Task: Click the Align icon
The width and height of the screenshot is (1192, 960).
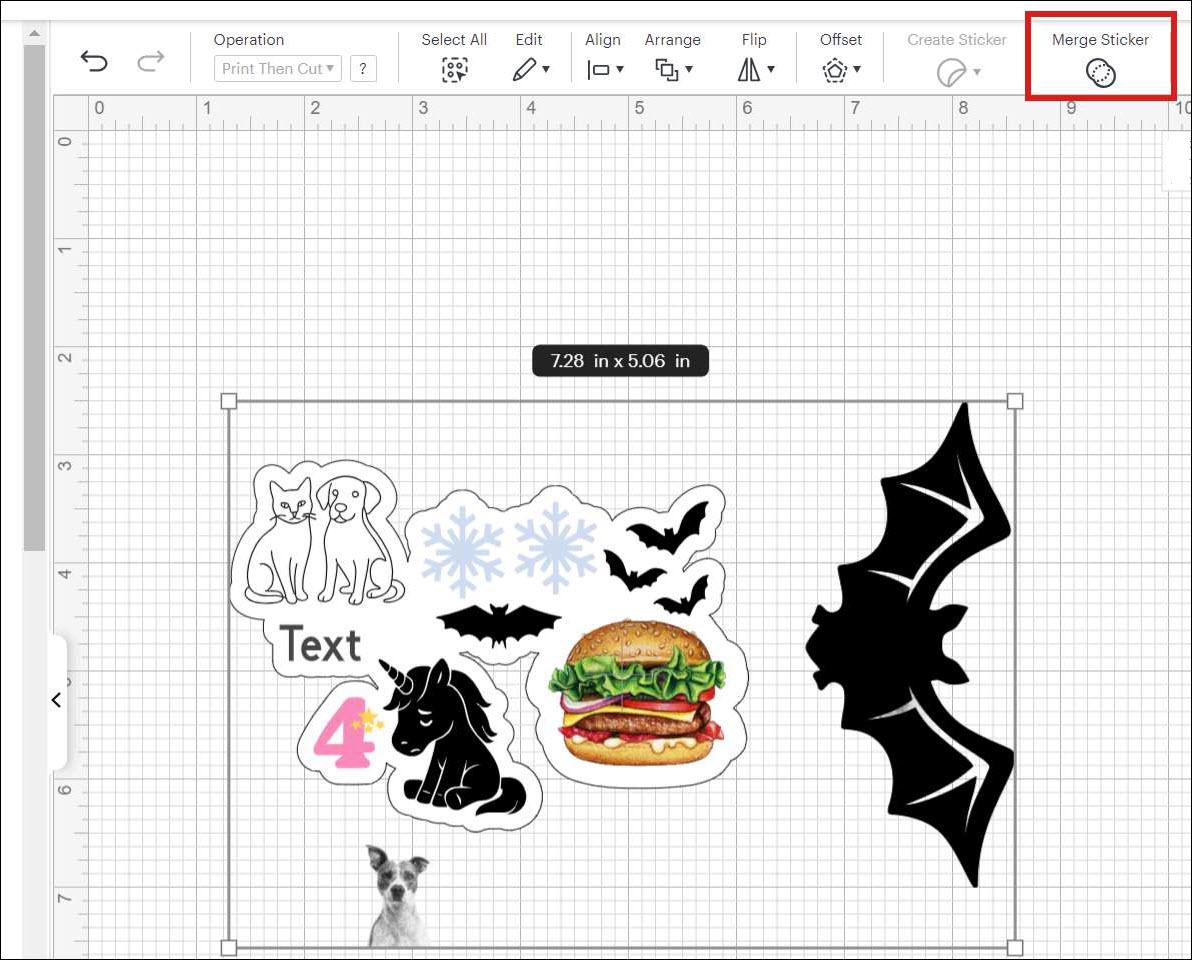Action: click(x=597, y=70)
